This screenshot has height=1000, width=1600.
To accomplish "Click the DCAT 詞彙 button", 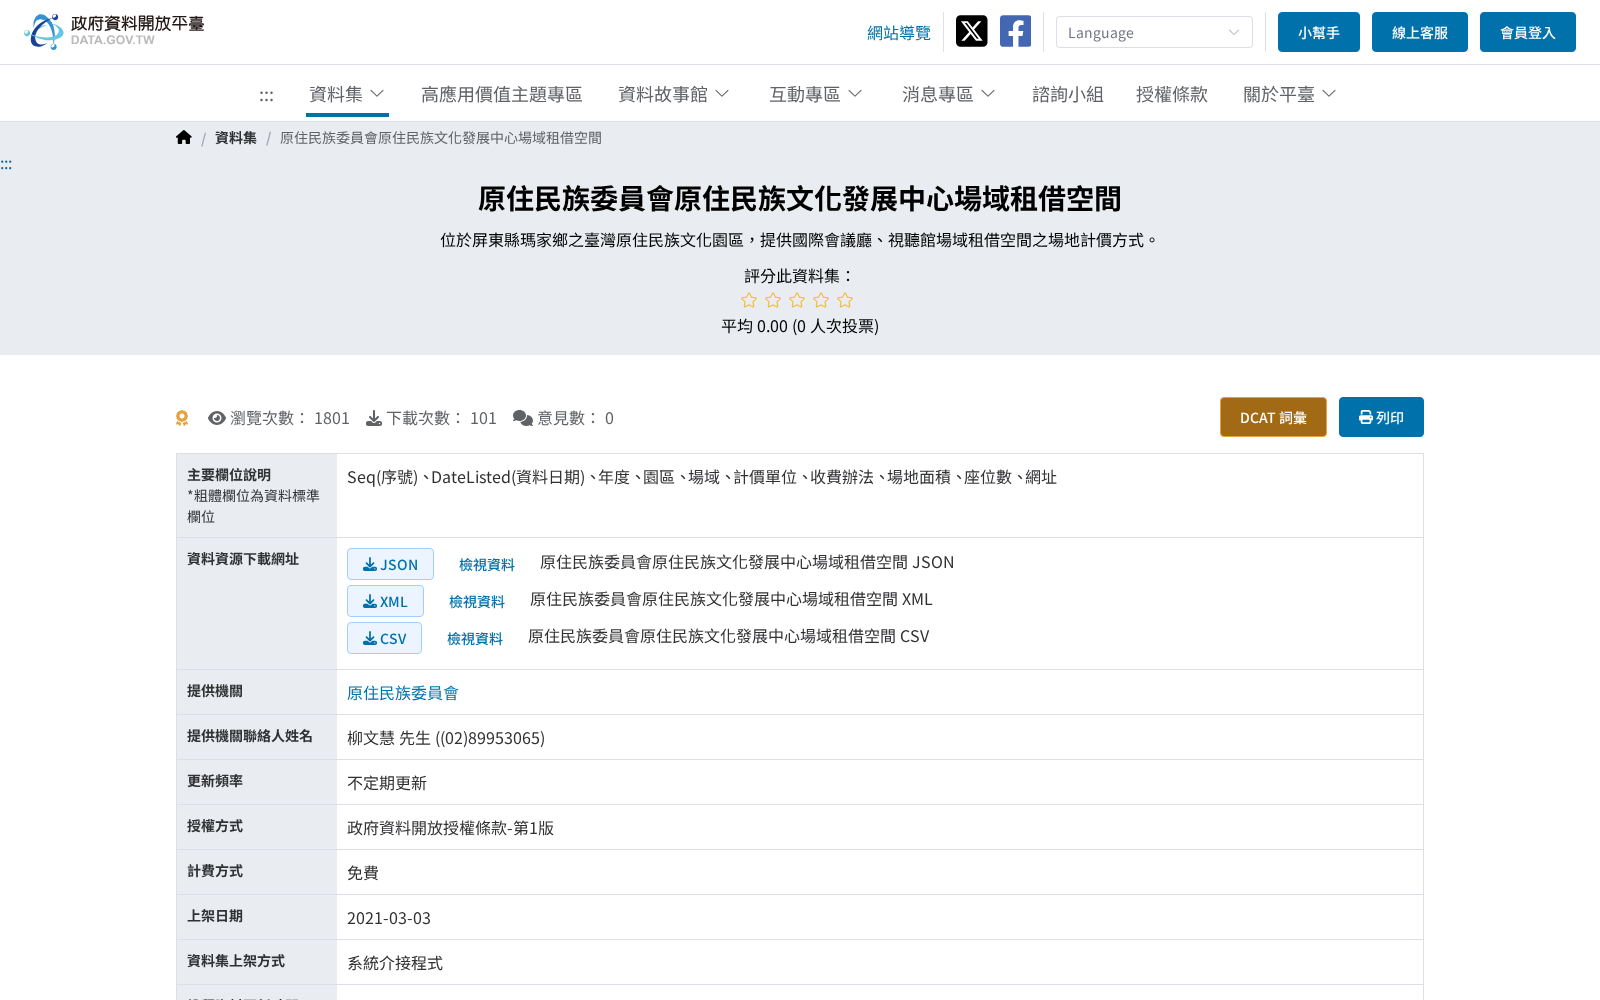I will (1273, 417).
